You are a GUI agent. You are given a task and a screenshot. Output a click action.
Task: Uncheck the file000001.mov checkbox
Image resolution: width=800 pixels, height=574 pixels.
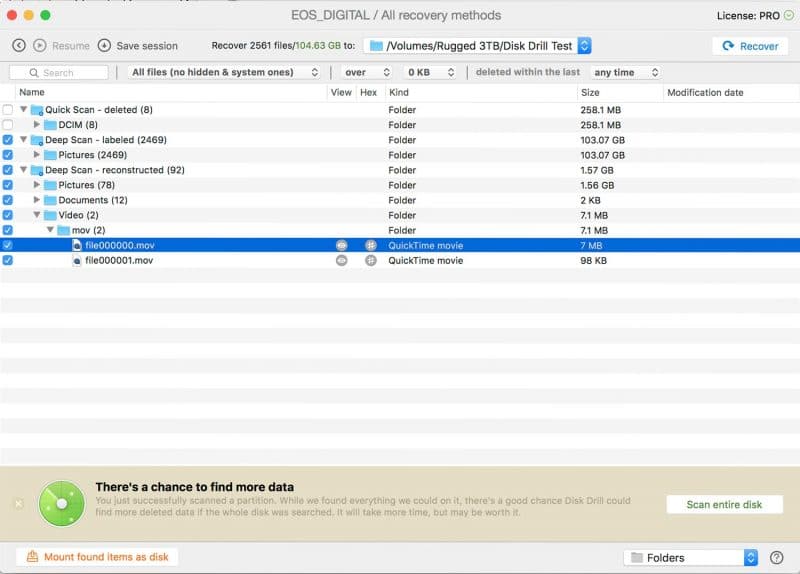[8, 260]
